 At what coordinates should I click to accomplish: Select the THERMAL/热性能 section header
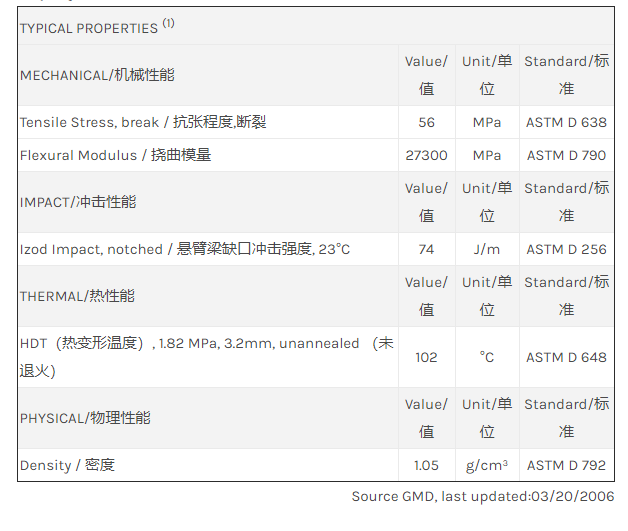coord(77,296)
